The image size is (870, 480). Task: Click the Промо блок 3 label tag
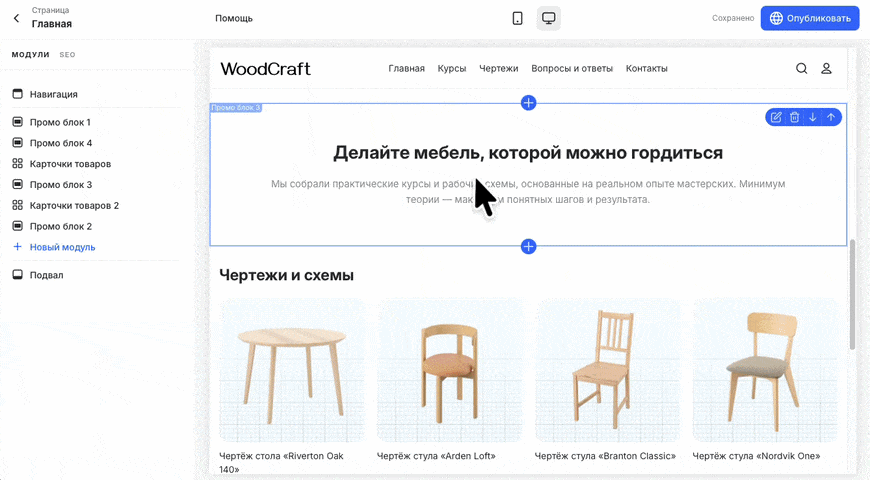[x=236, y=108]
